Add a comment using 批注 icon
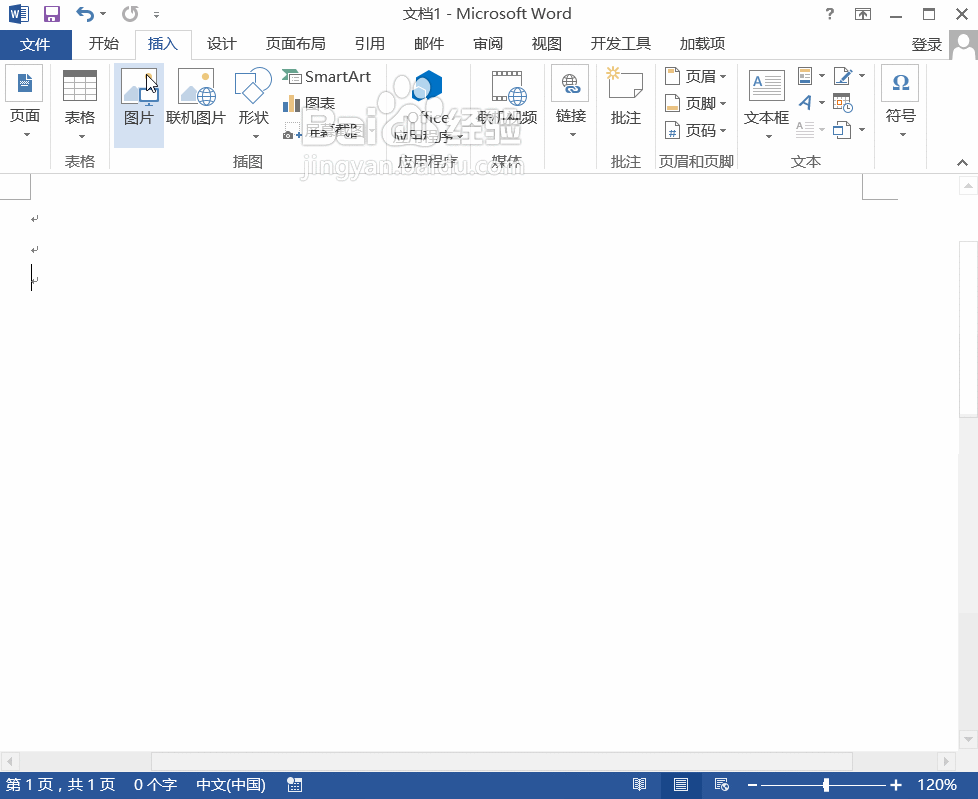Viewport: 978px width, 799px height. click(x=625, y=98)
